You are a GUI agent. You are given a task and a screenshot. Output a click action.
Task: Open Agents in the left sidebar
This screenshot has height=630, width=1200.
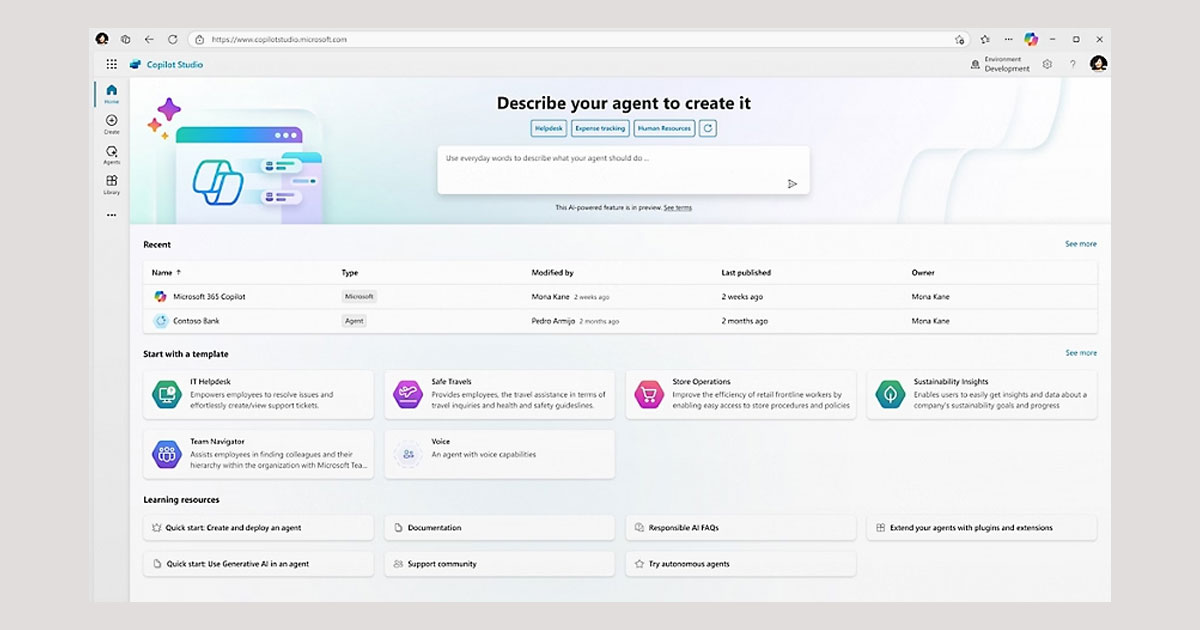tap(111, 155)
